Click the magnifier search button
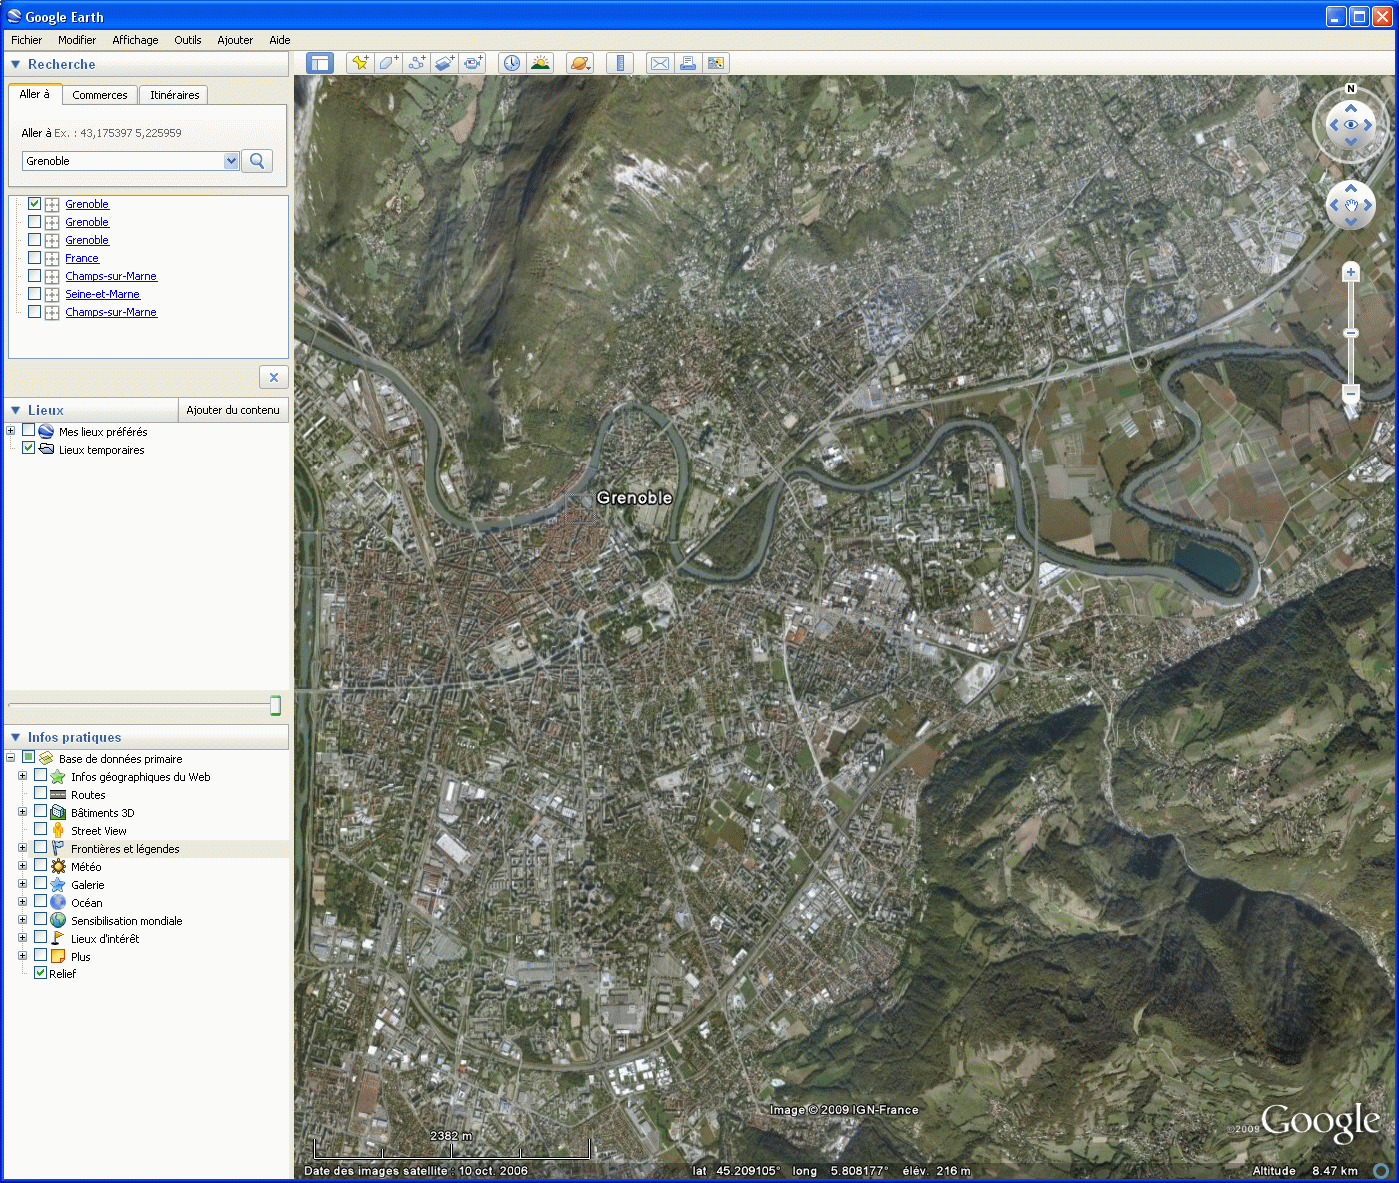 (x=257, y=161)
